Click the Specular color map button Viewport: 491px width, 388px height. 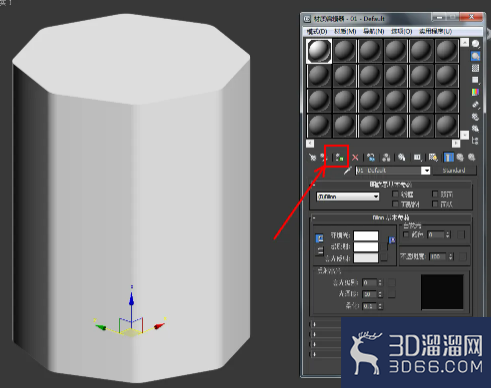(384, 257)
